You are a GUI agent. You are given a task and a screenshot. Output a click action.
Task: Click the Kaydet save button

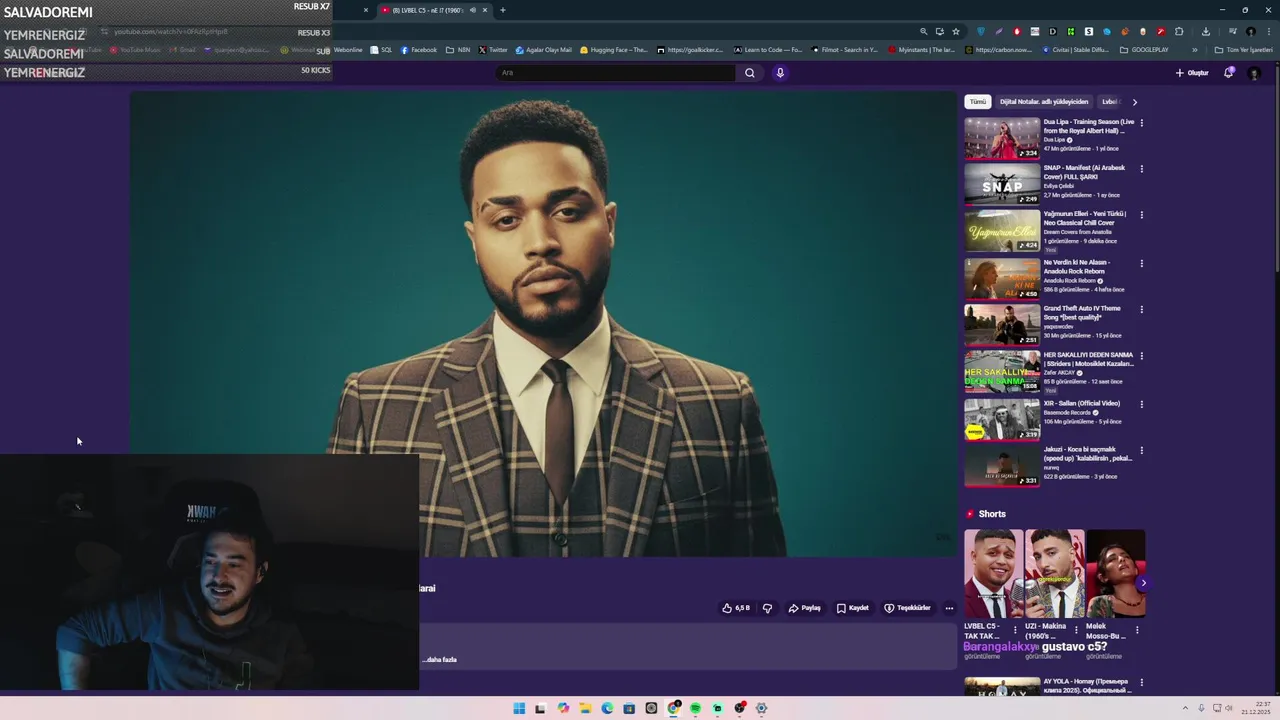point(853,608)
